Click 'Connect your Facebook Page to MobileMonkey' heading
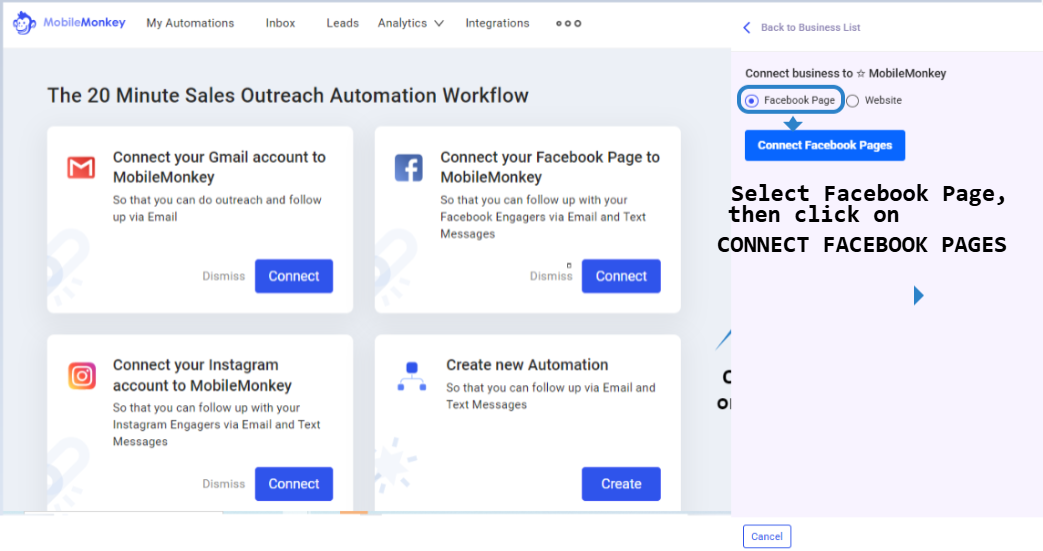1043x551 pixels. pos(550,167)
